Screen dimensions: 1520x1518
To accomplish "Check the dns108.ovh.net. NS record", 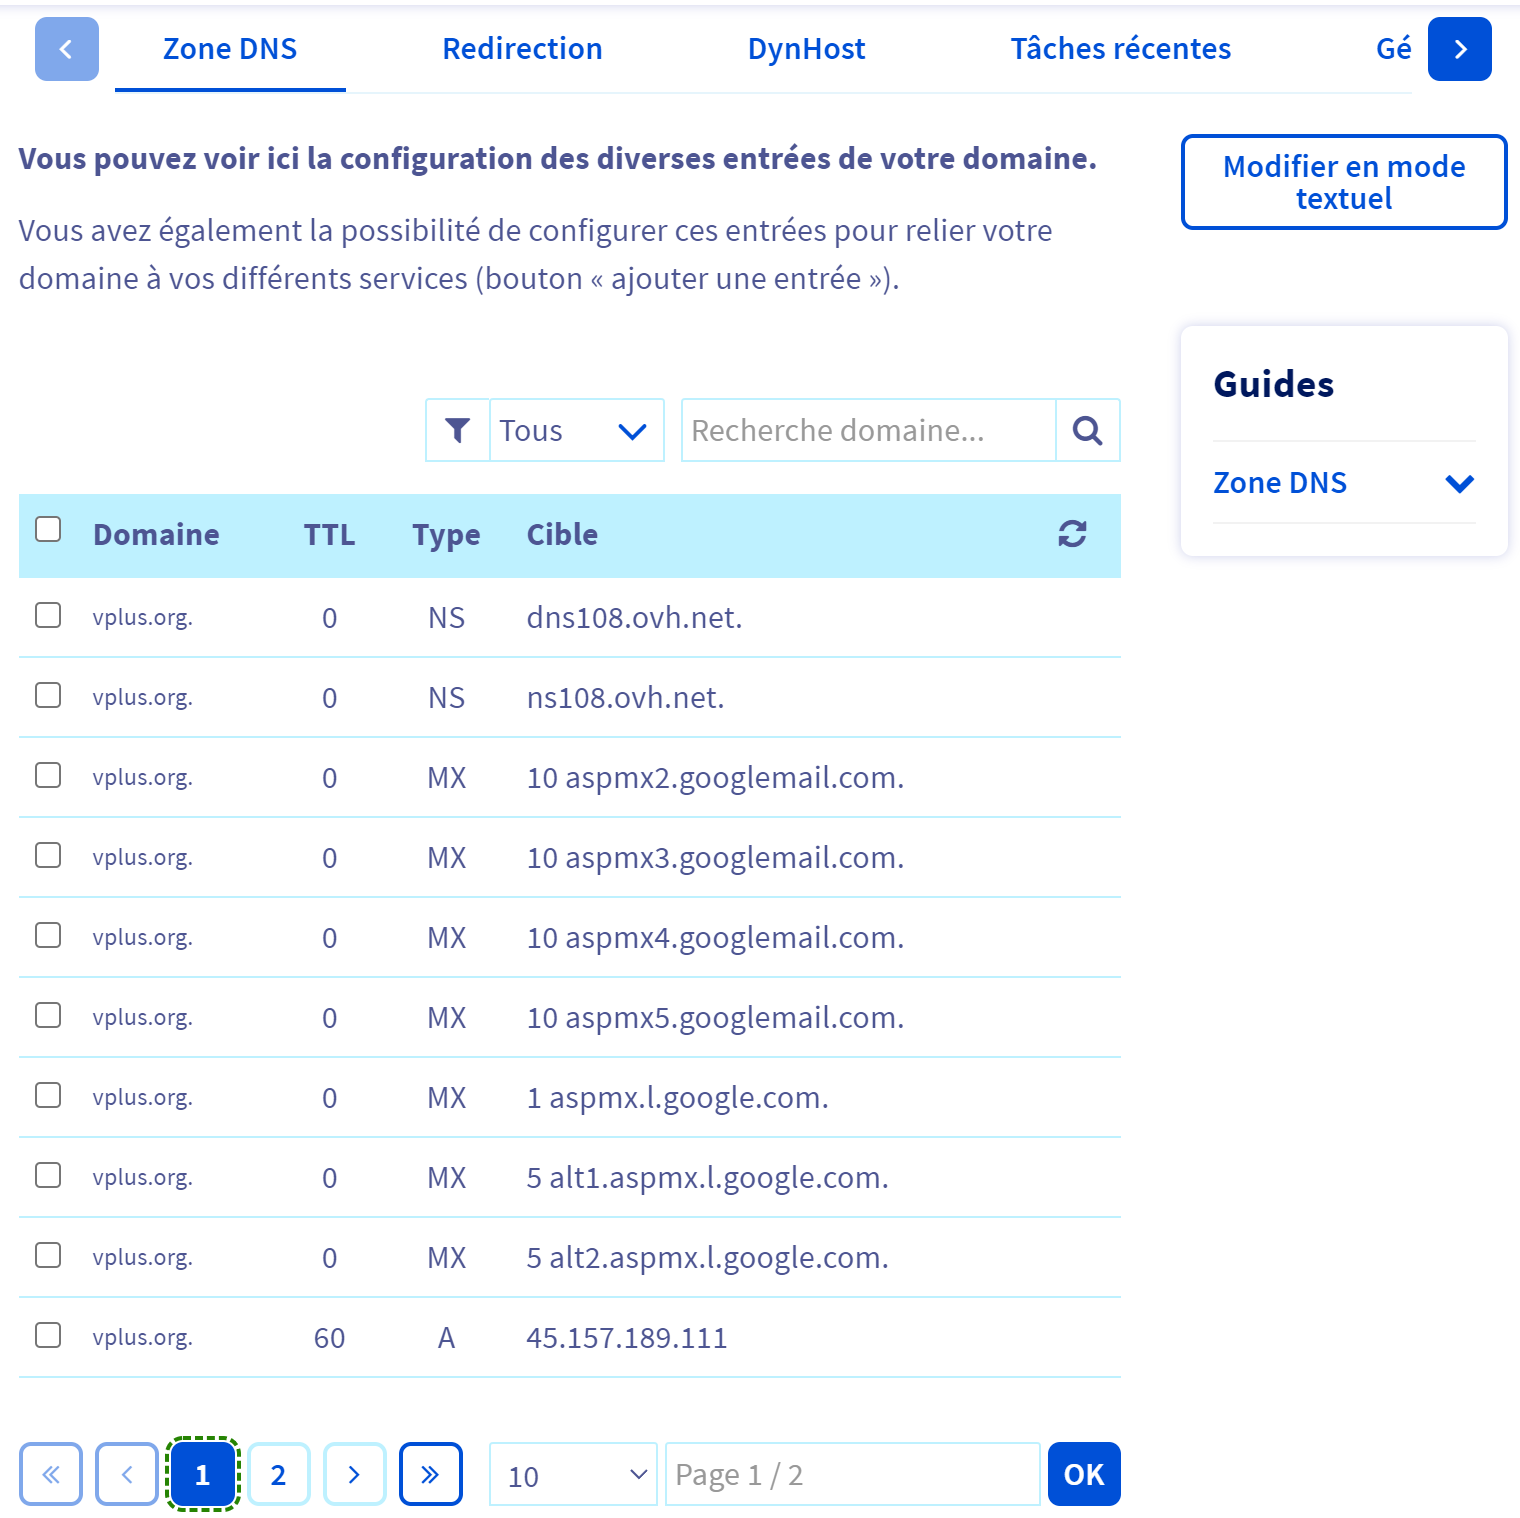I will 48,615.
